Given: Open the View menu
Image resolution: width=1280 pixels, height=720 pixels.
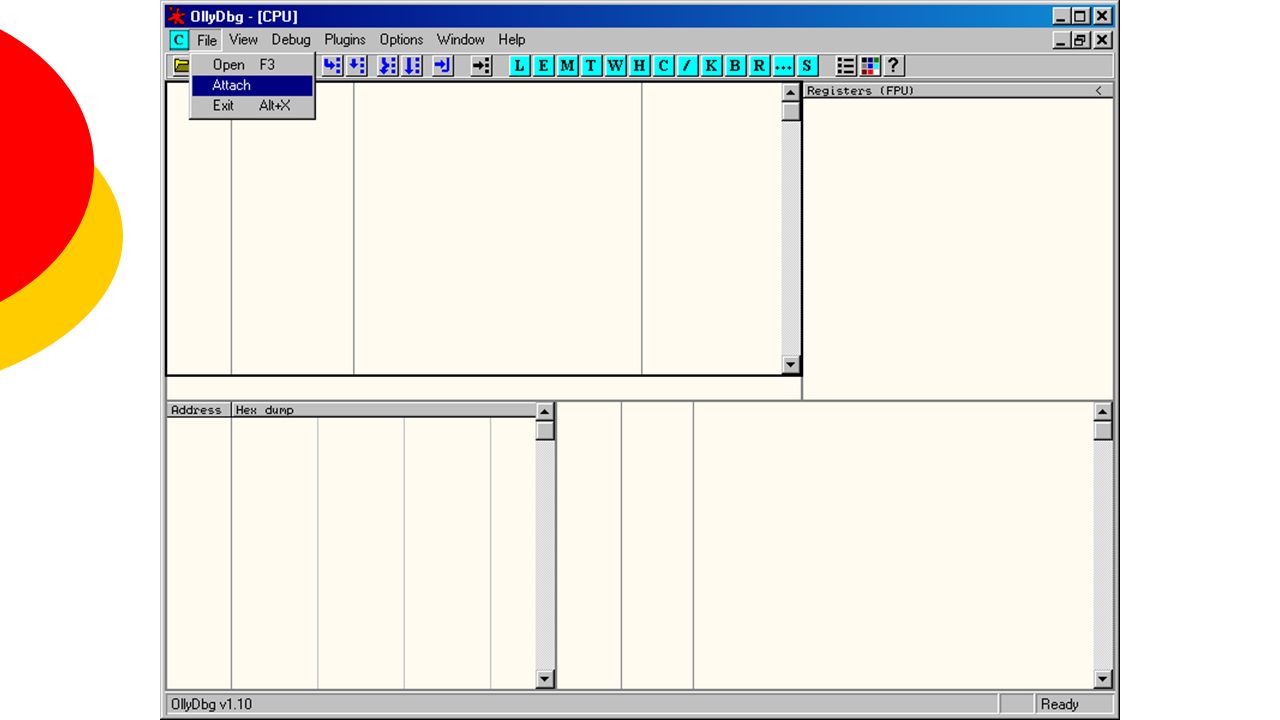Looking at the screenshot, I should [243, 40].
